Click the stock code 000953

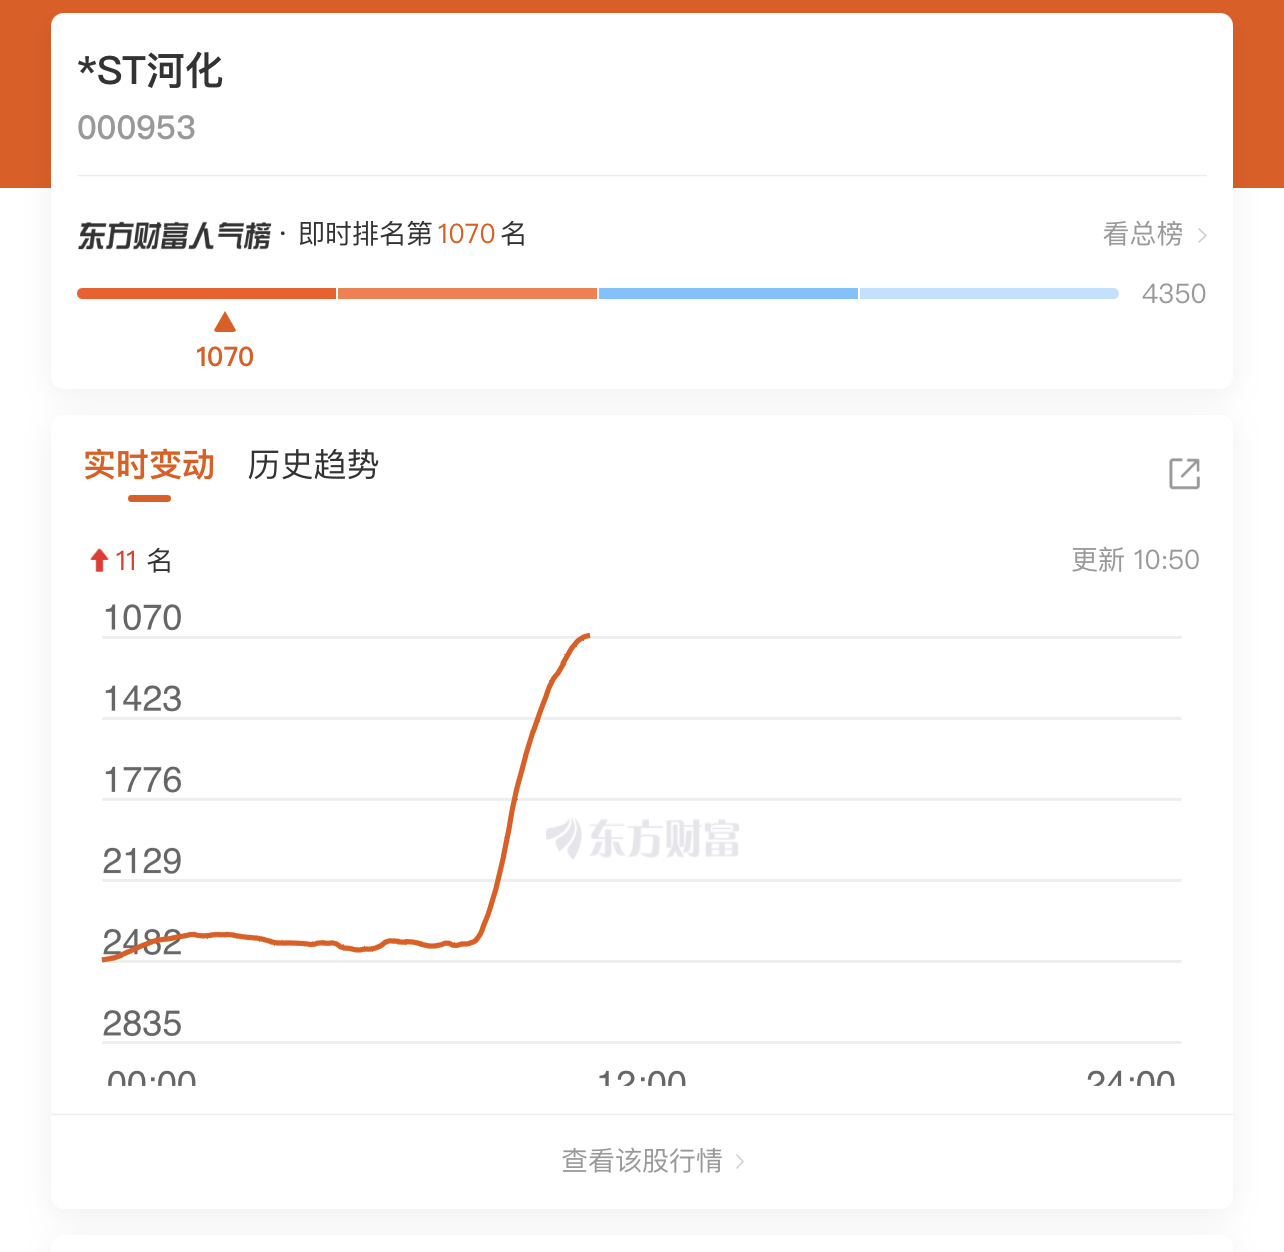pos(136,128)
